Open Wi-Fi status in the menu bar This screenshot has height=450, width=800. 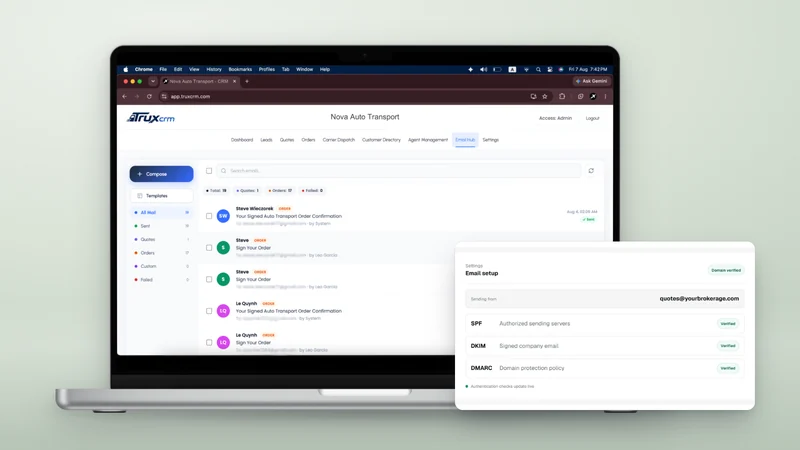click(x=526, y=69)
